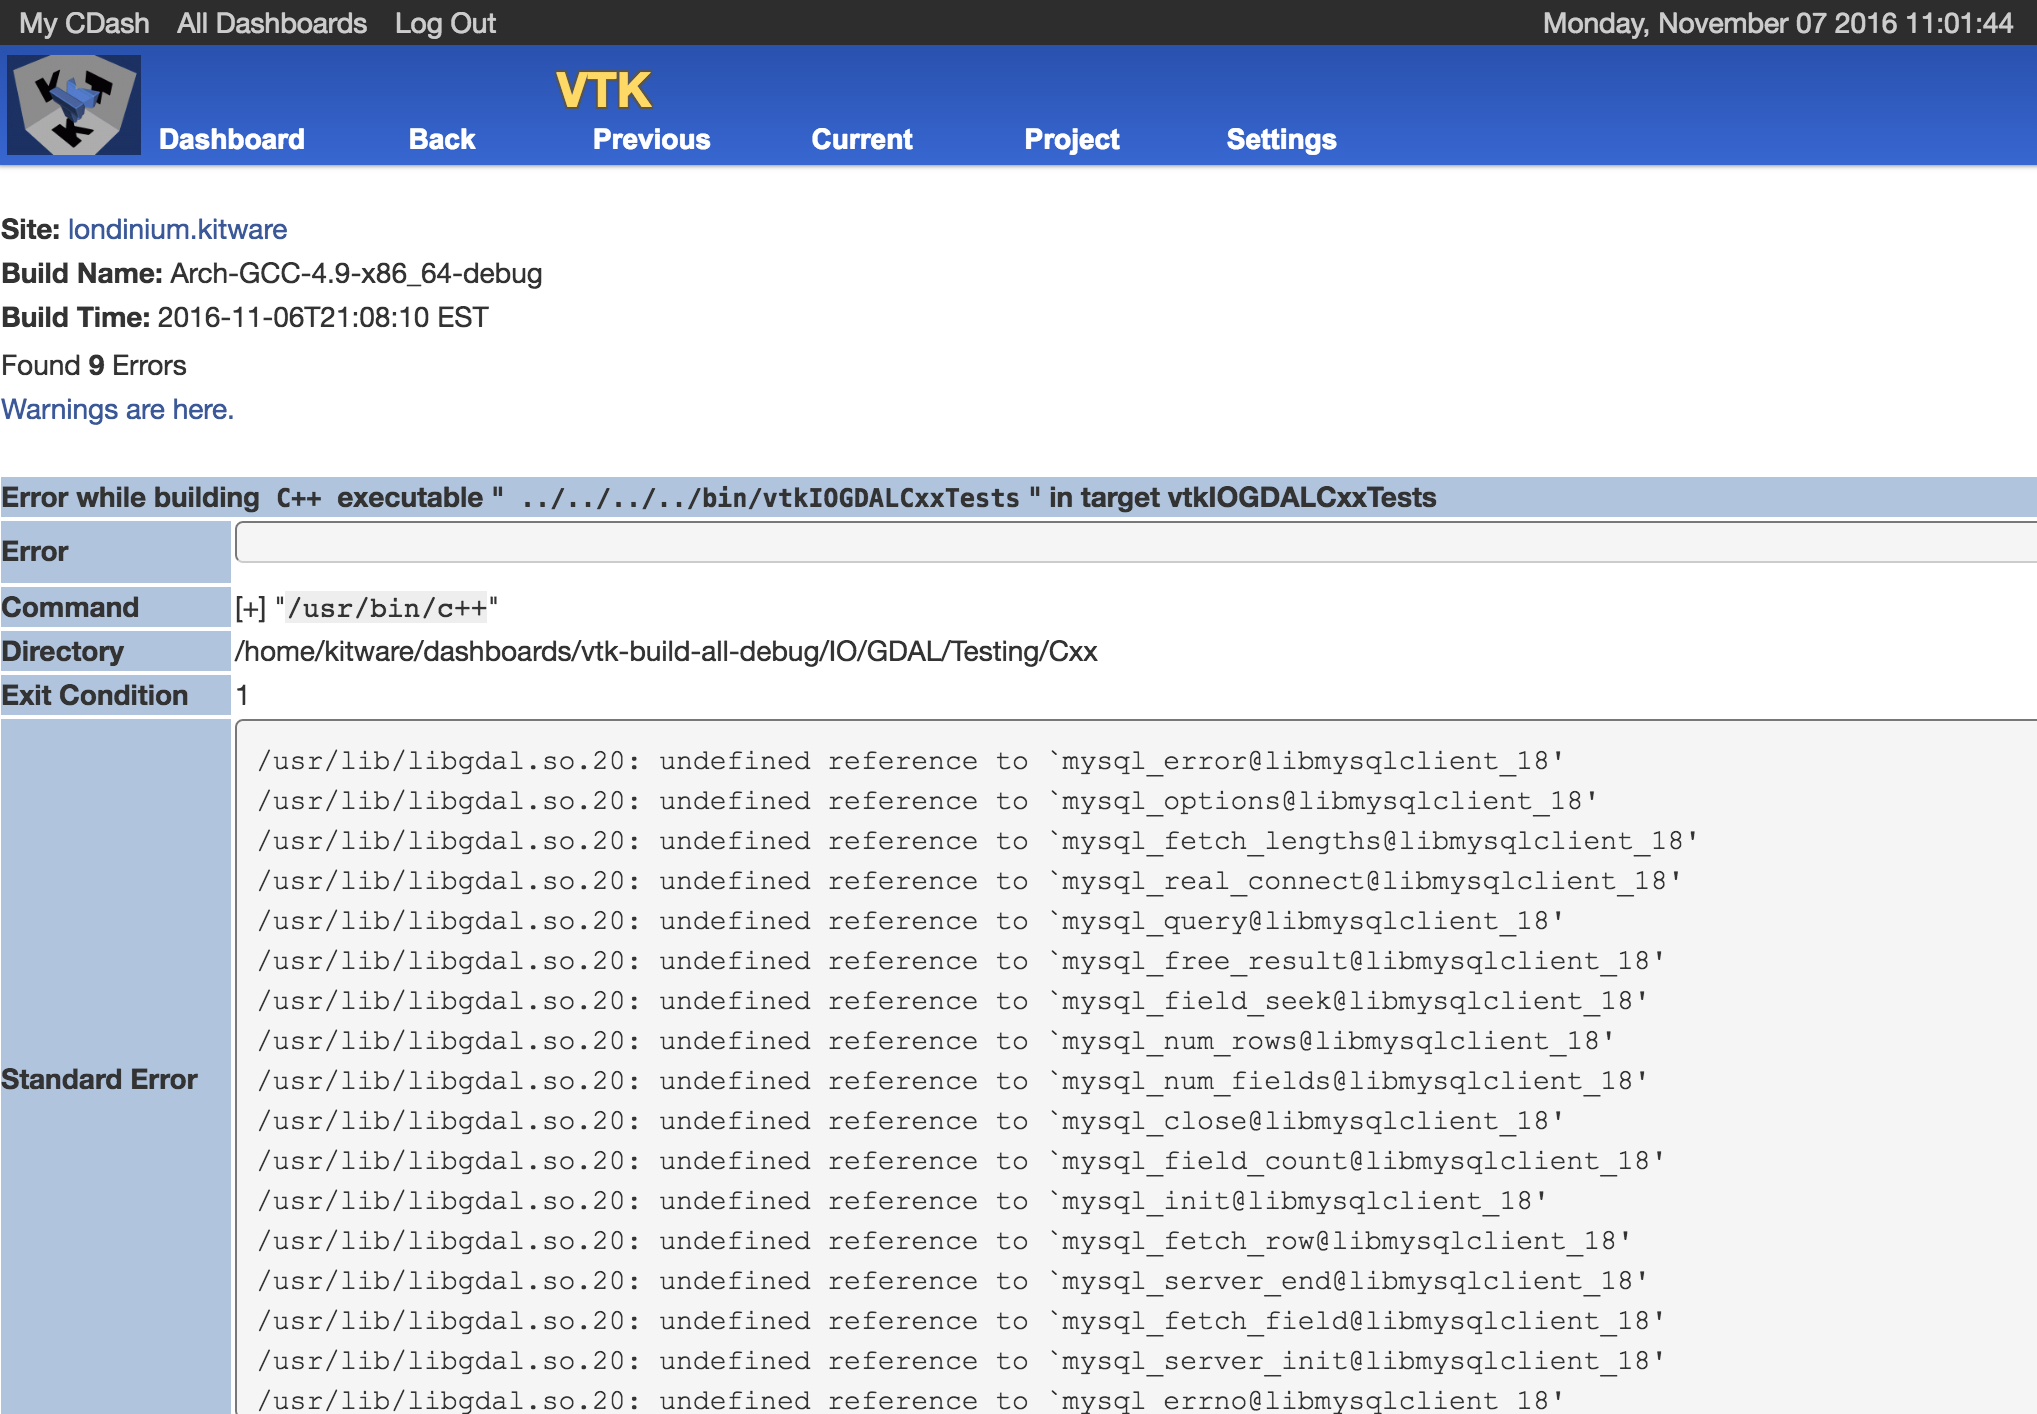The width and height of the screenshot is (2037, 1414).
Task: Click the VTK project title
Action: 604,90
